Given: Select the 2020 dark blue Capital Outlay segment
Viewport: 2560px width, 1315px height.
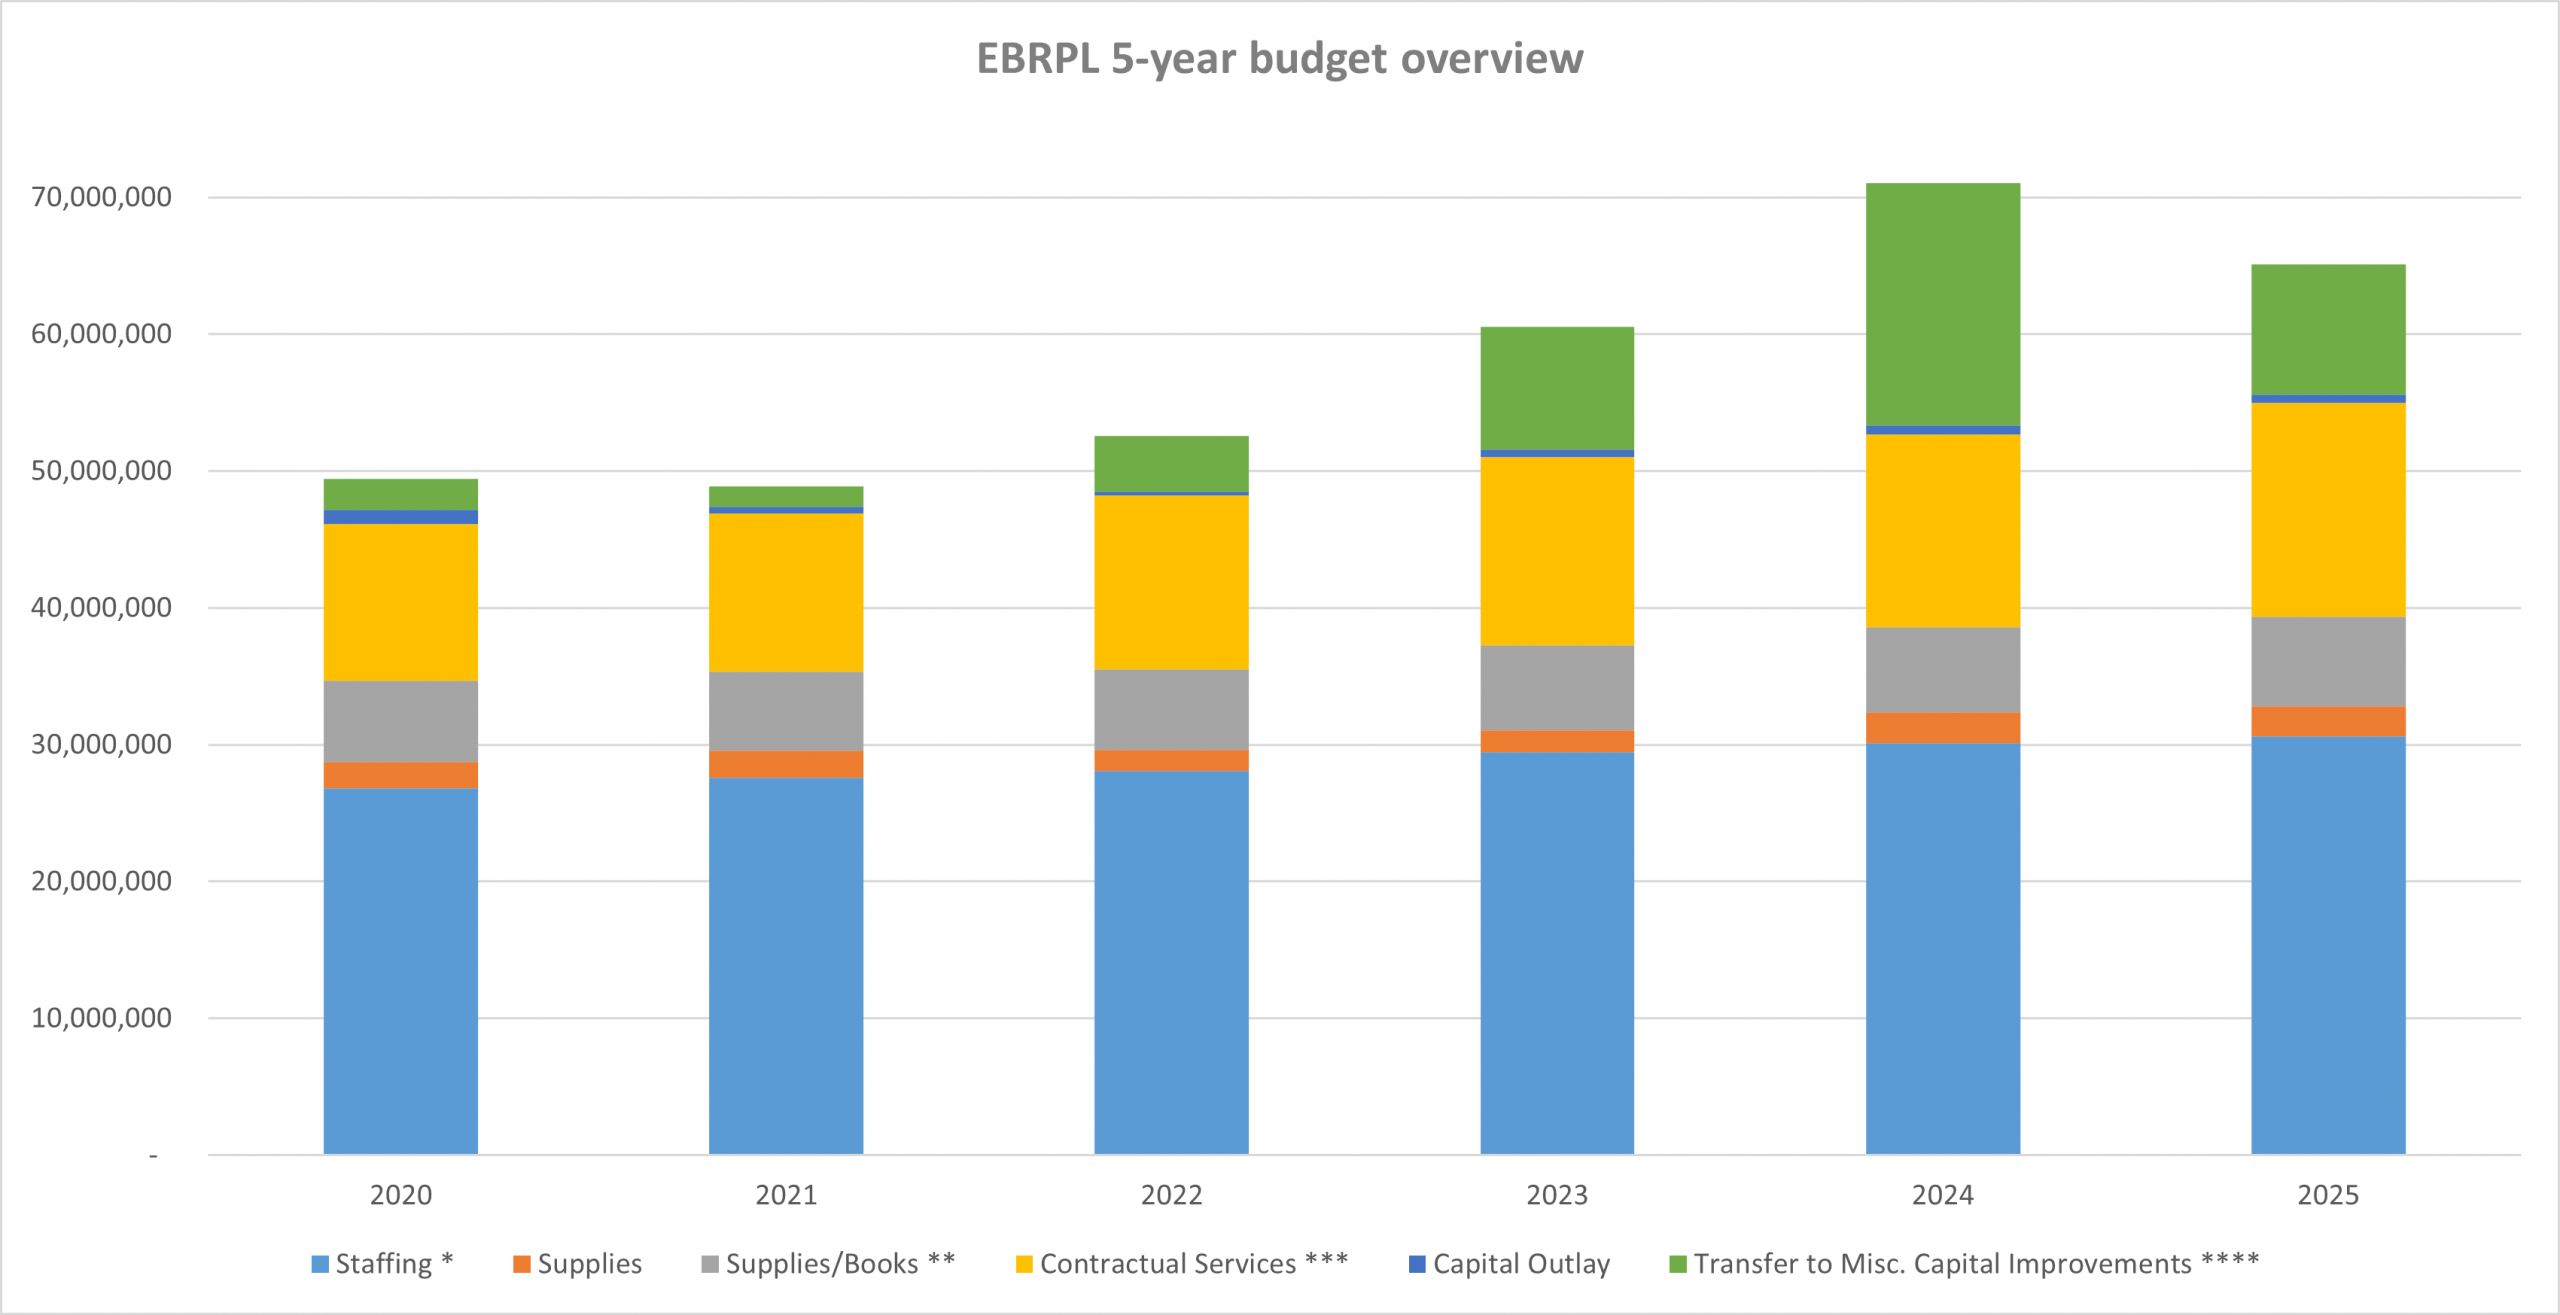Looking at the screenshot, I should click(x=401, y=517).
